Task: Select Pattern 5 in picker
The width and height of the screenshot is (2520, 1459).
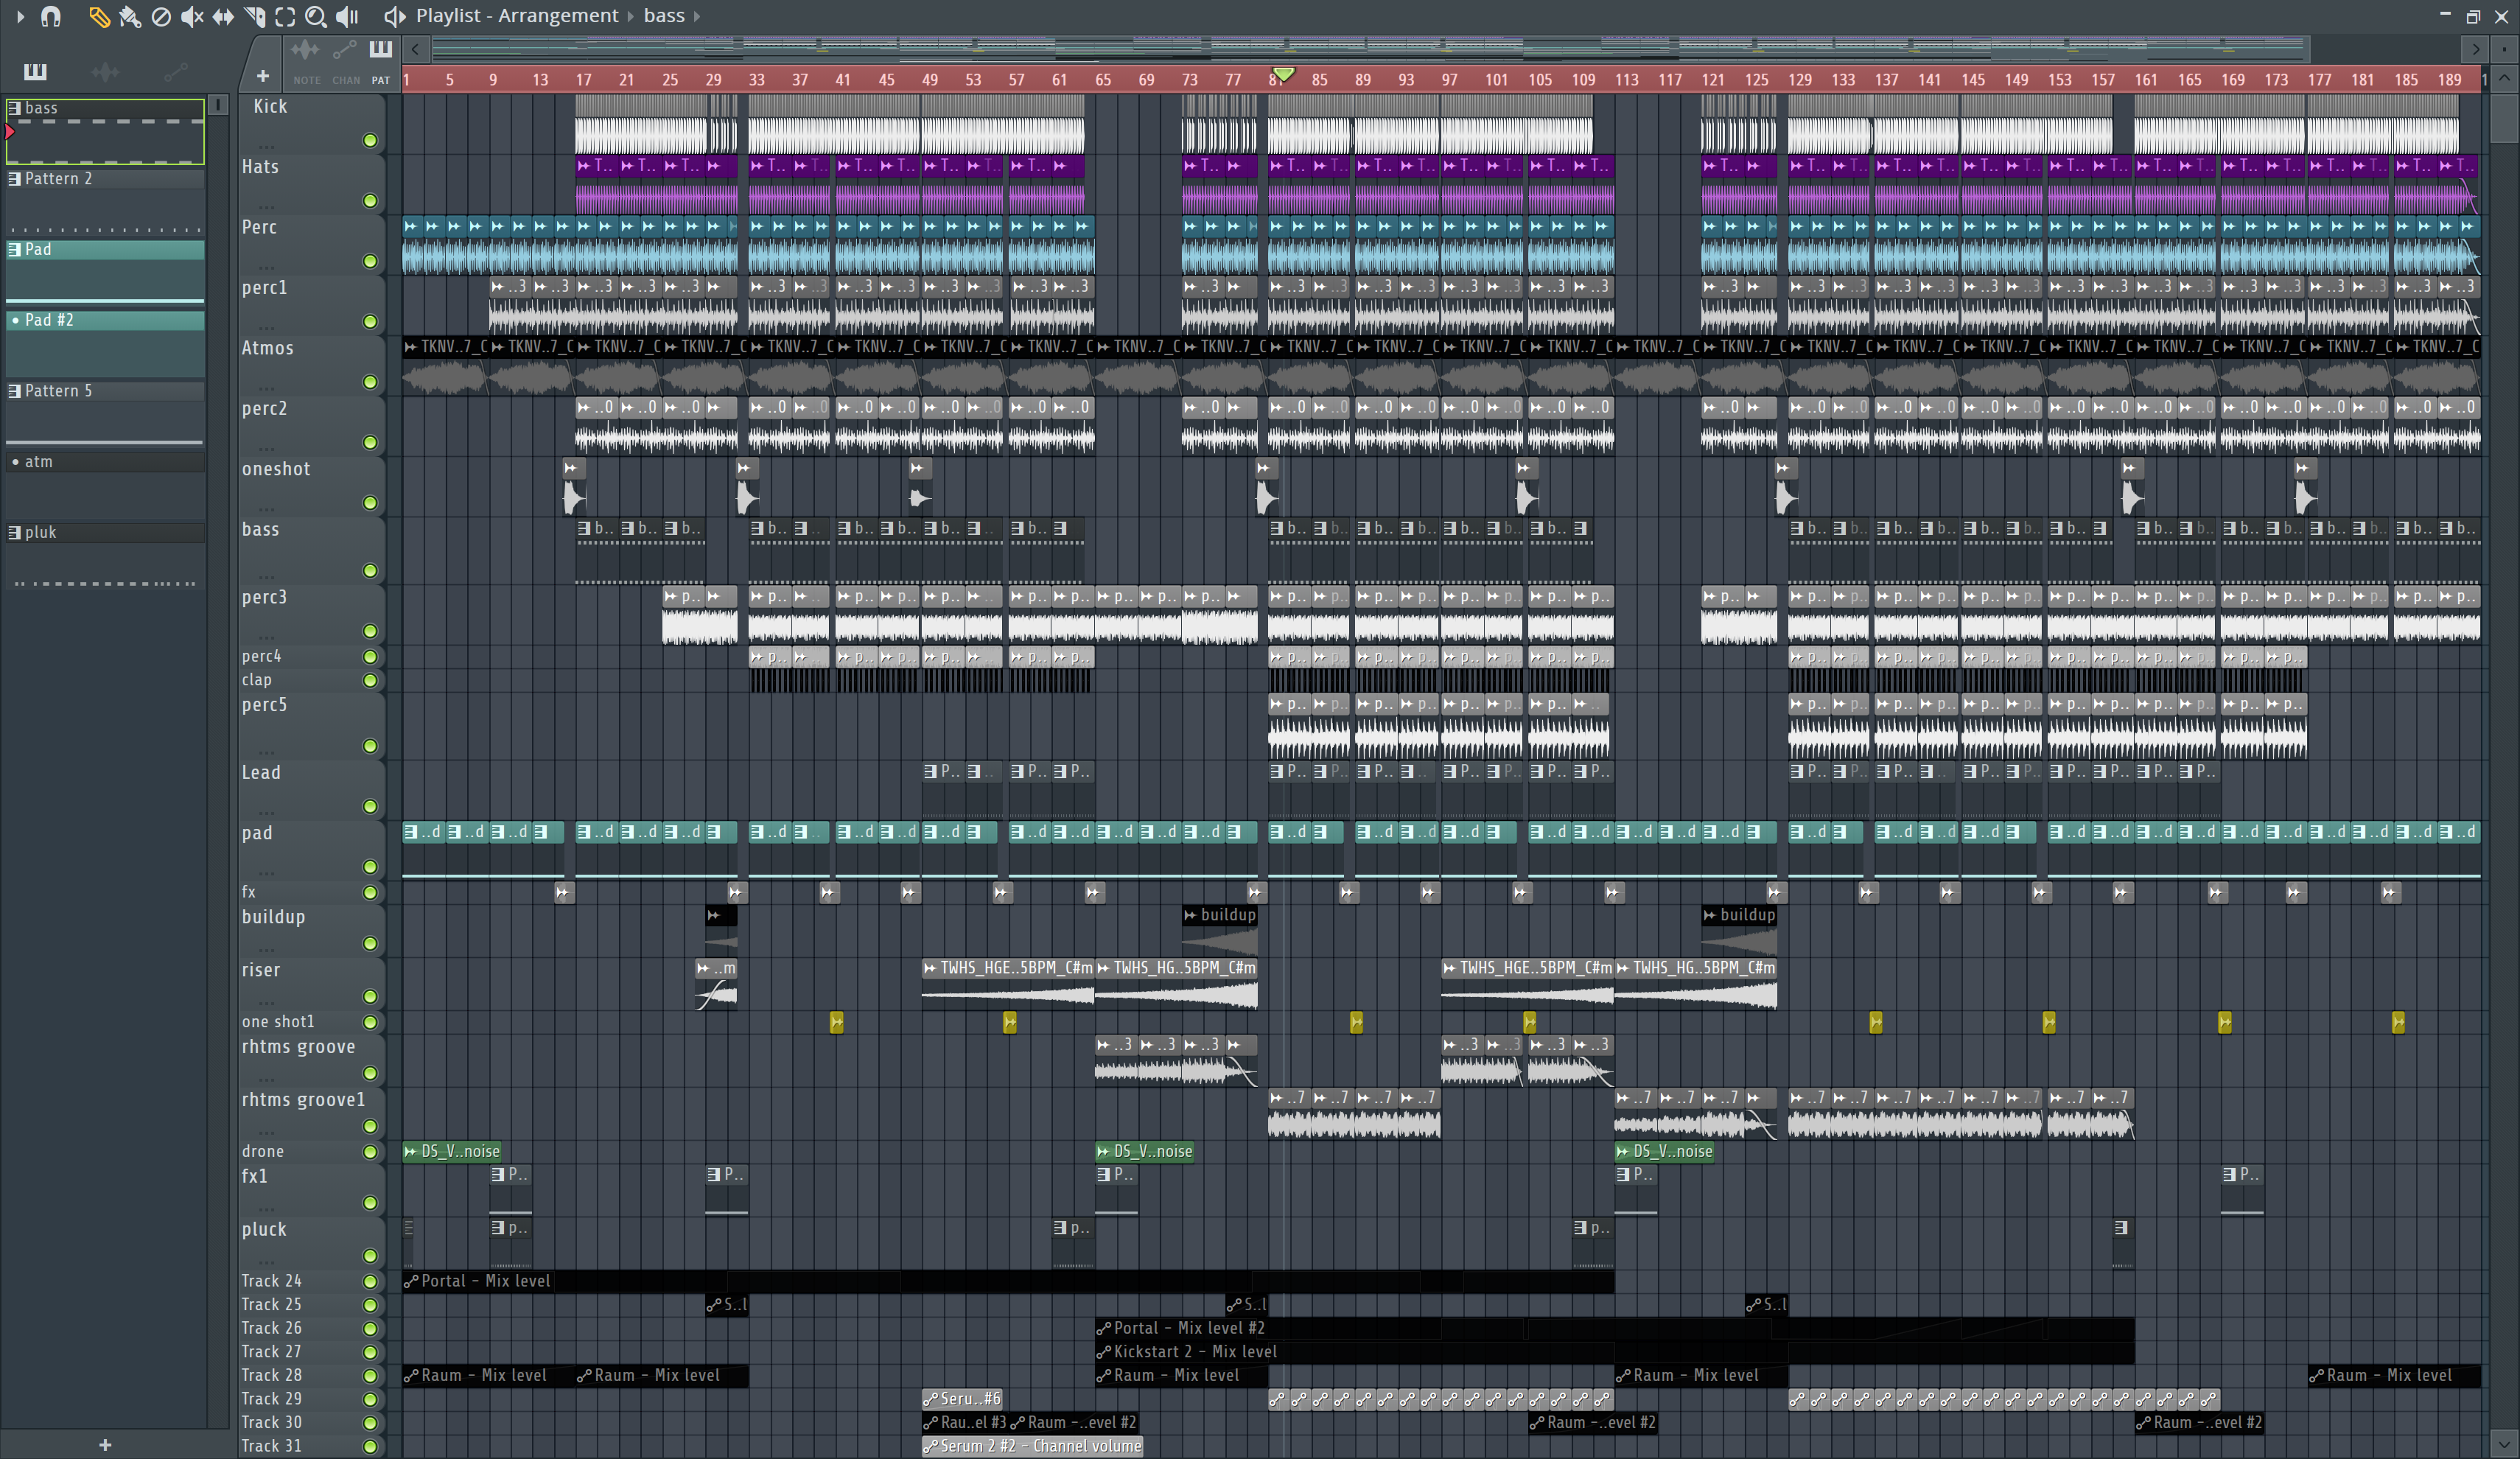Action: [x=105, y=414]
